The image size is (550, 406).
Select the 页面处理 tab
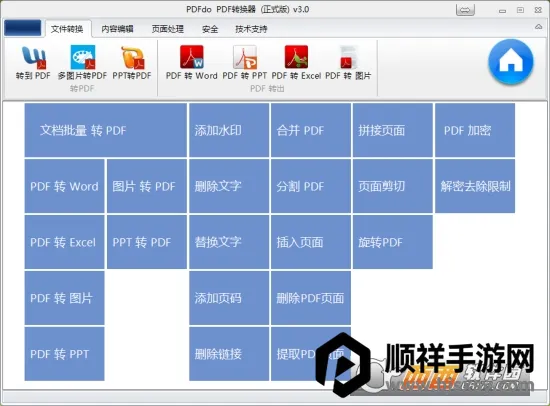click(x=168, y=29)
